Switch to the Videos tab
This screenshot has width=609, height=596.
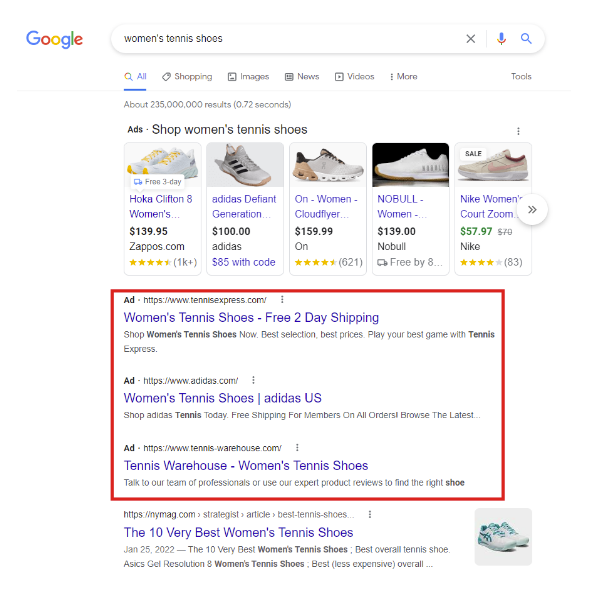pyautogui.click(x=355, y=76)
